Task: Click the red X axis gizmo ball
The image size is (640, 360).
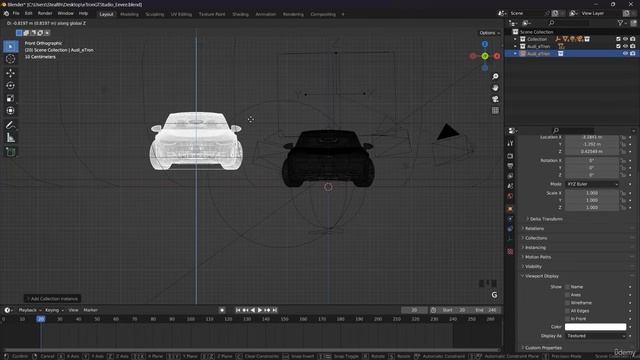Action: point(497,56)
